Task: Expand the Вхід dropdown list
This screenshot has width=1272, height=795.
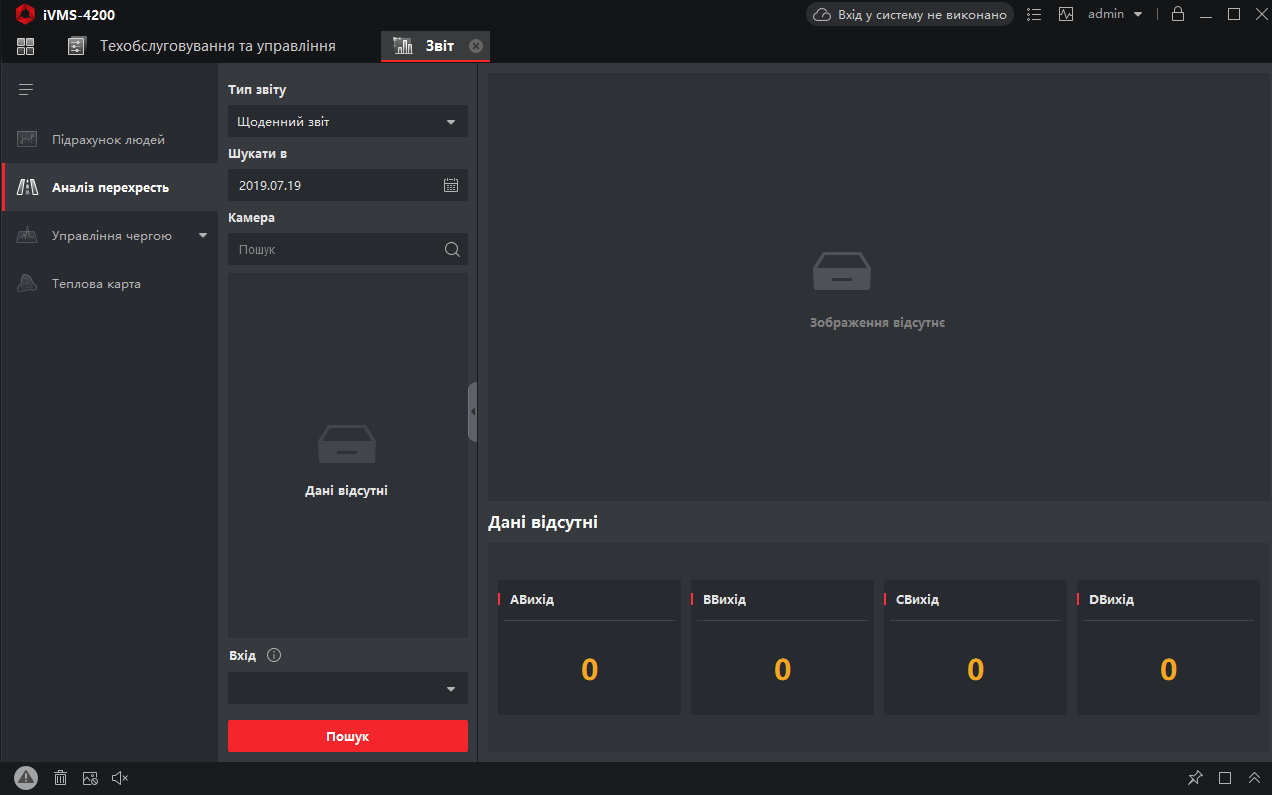Action: (347, 688)
